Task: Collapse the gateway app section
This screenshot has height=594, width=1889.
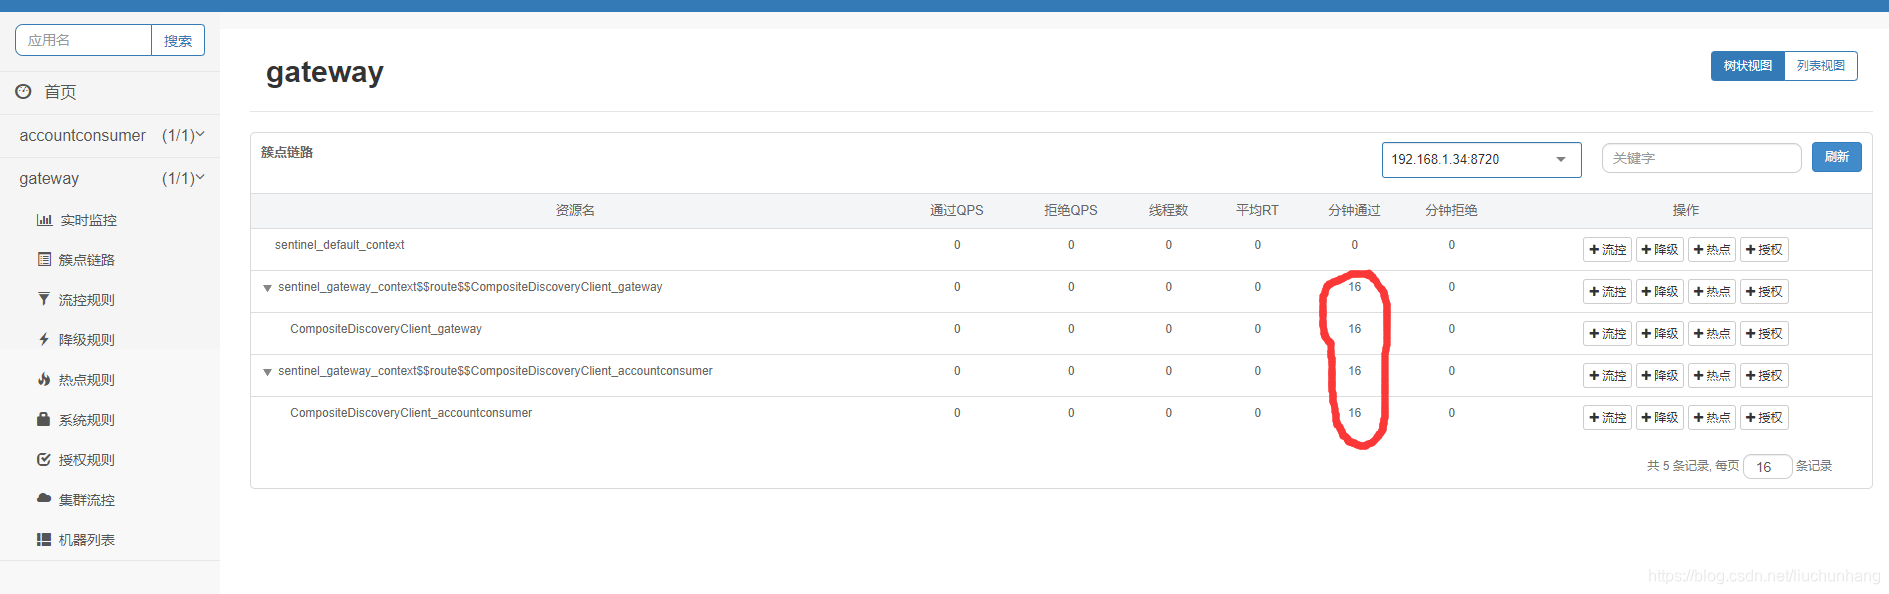Action: (x=110, y=178)
